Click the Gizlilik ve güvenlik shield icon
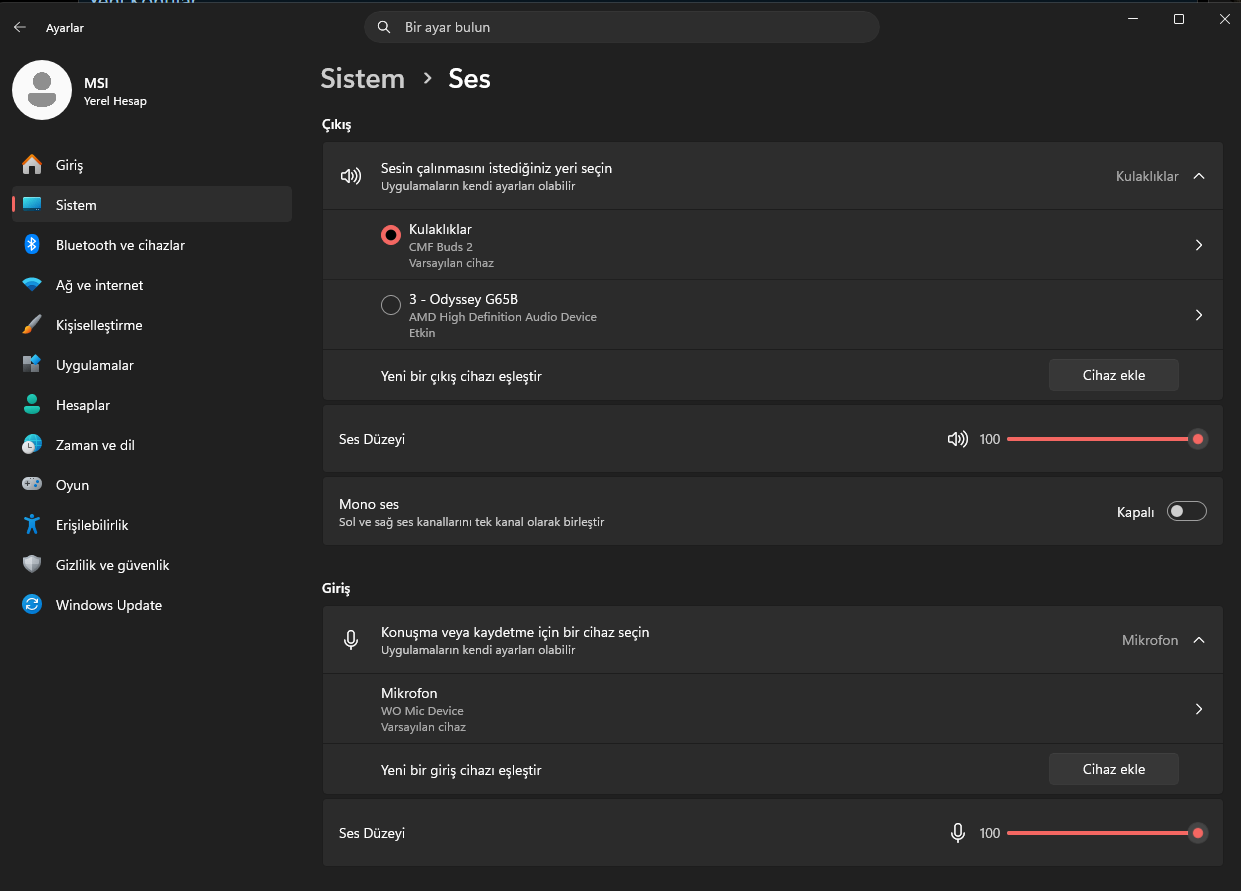 coord(32,565)
